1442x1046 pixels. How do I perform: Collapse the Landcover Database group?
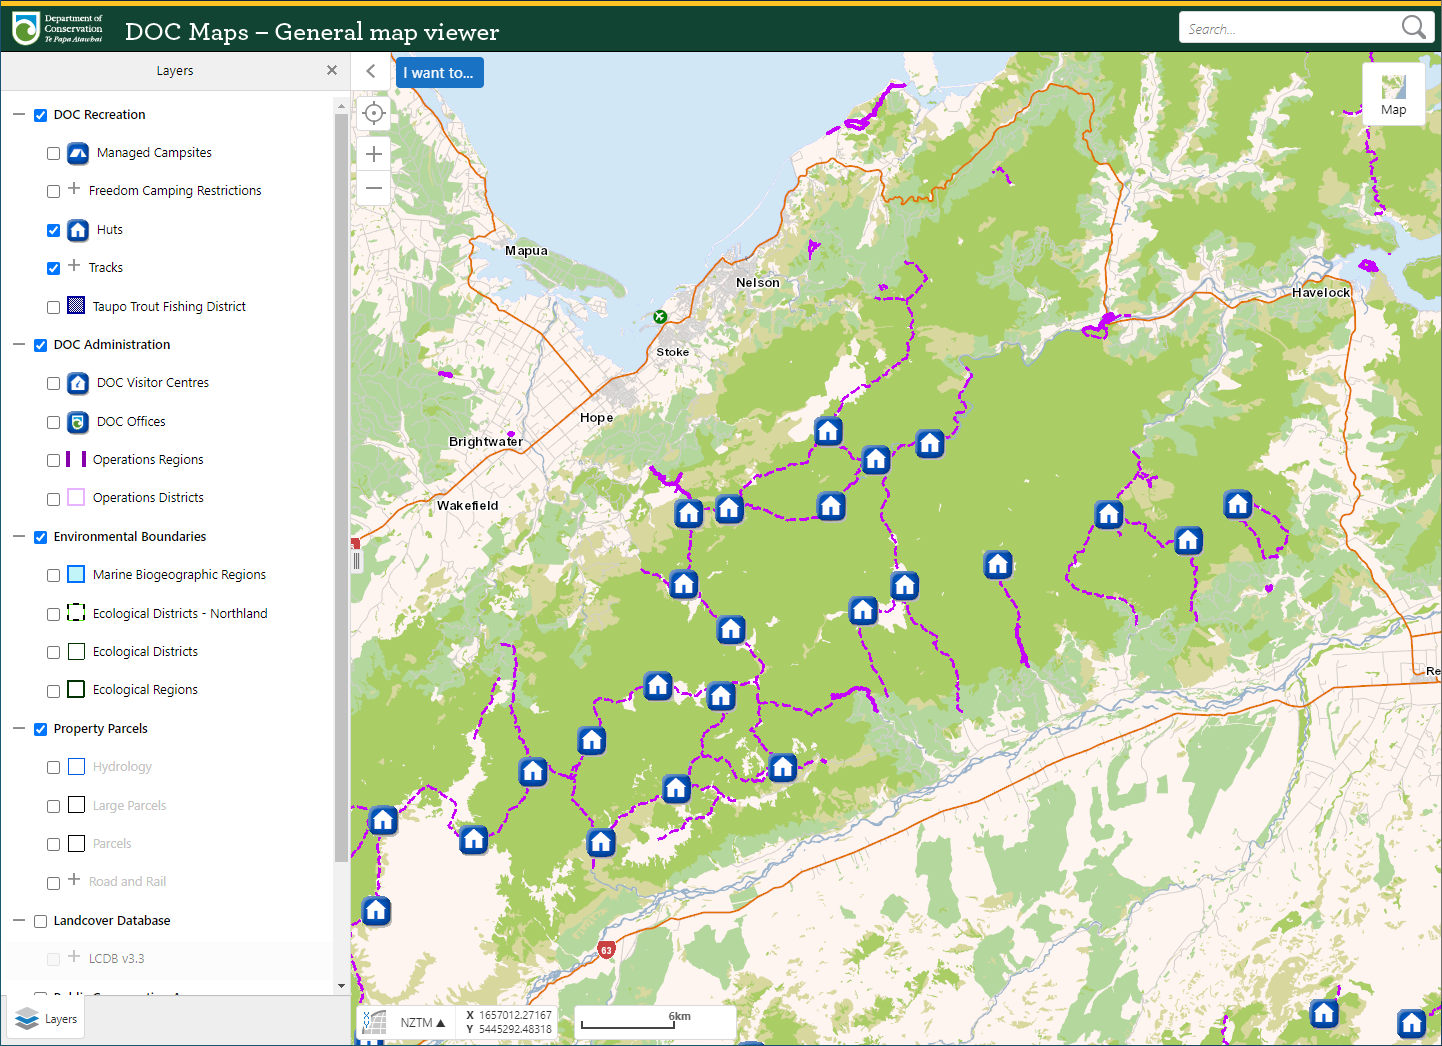point(19,921)
